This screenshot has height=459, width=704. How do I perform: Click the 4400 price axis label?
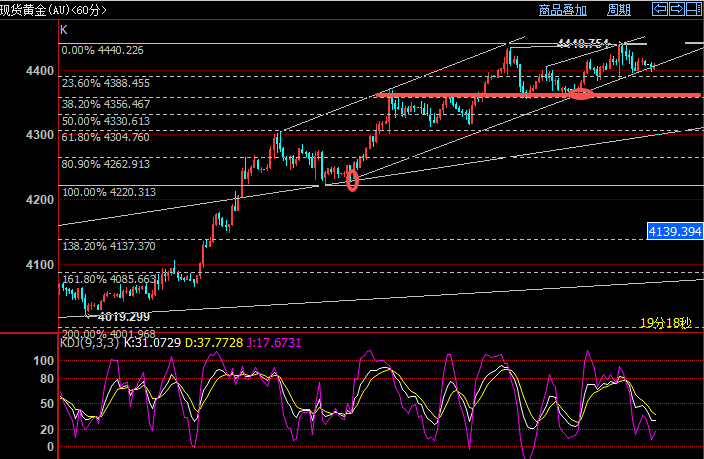click(40, 71)
